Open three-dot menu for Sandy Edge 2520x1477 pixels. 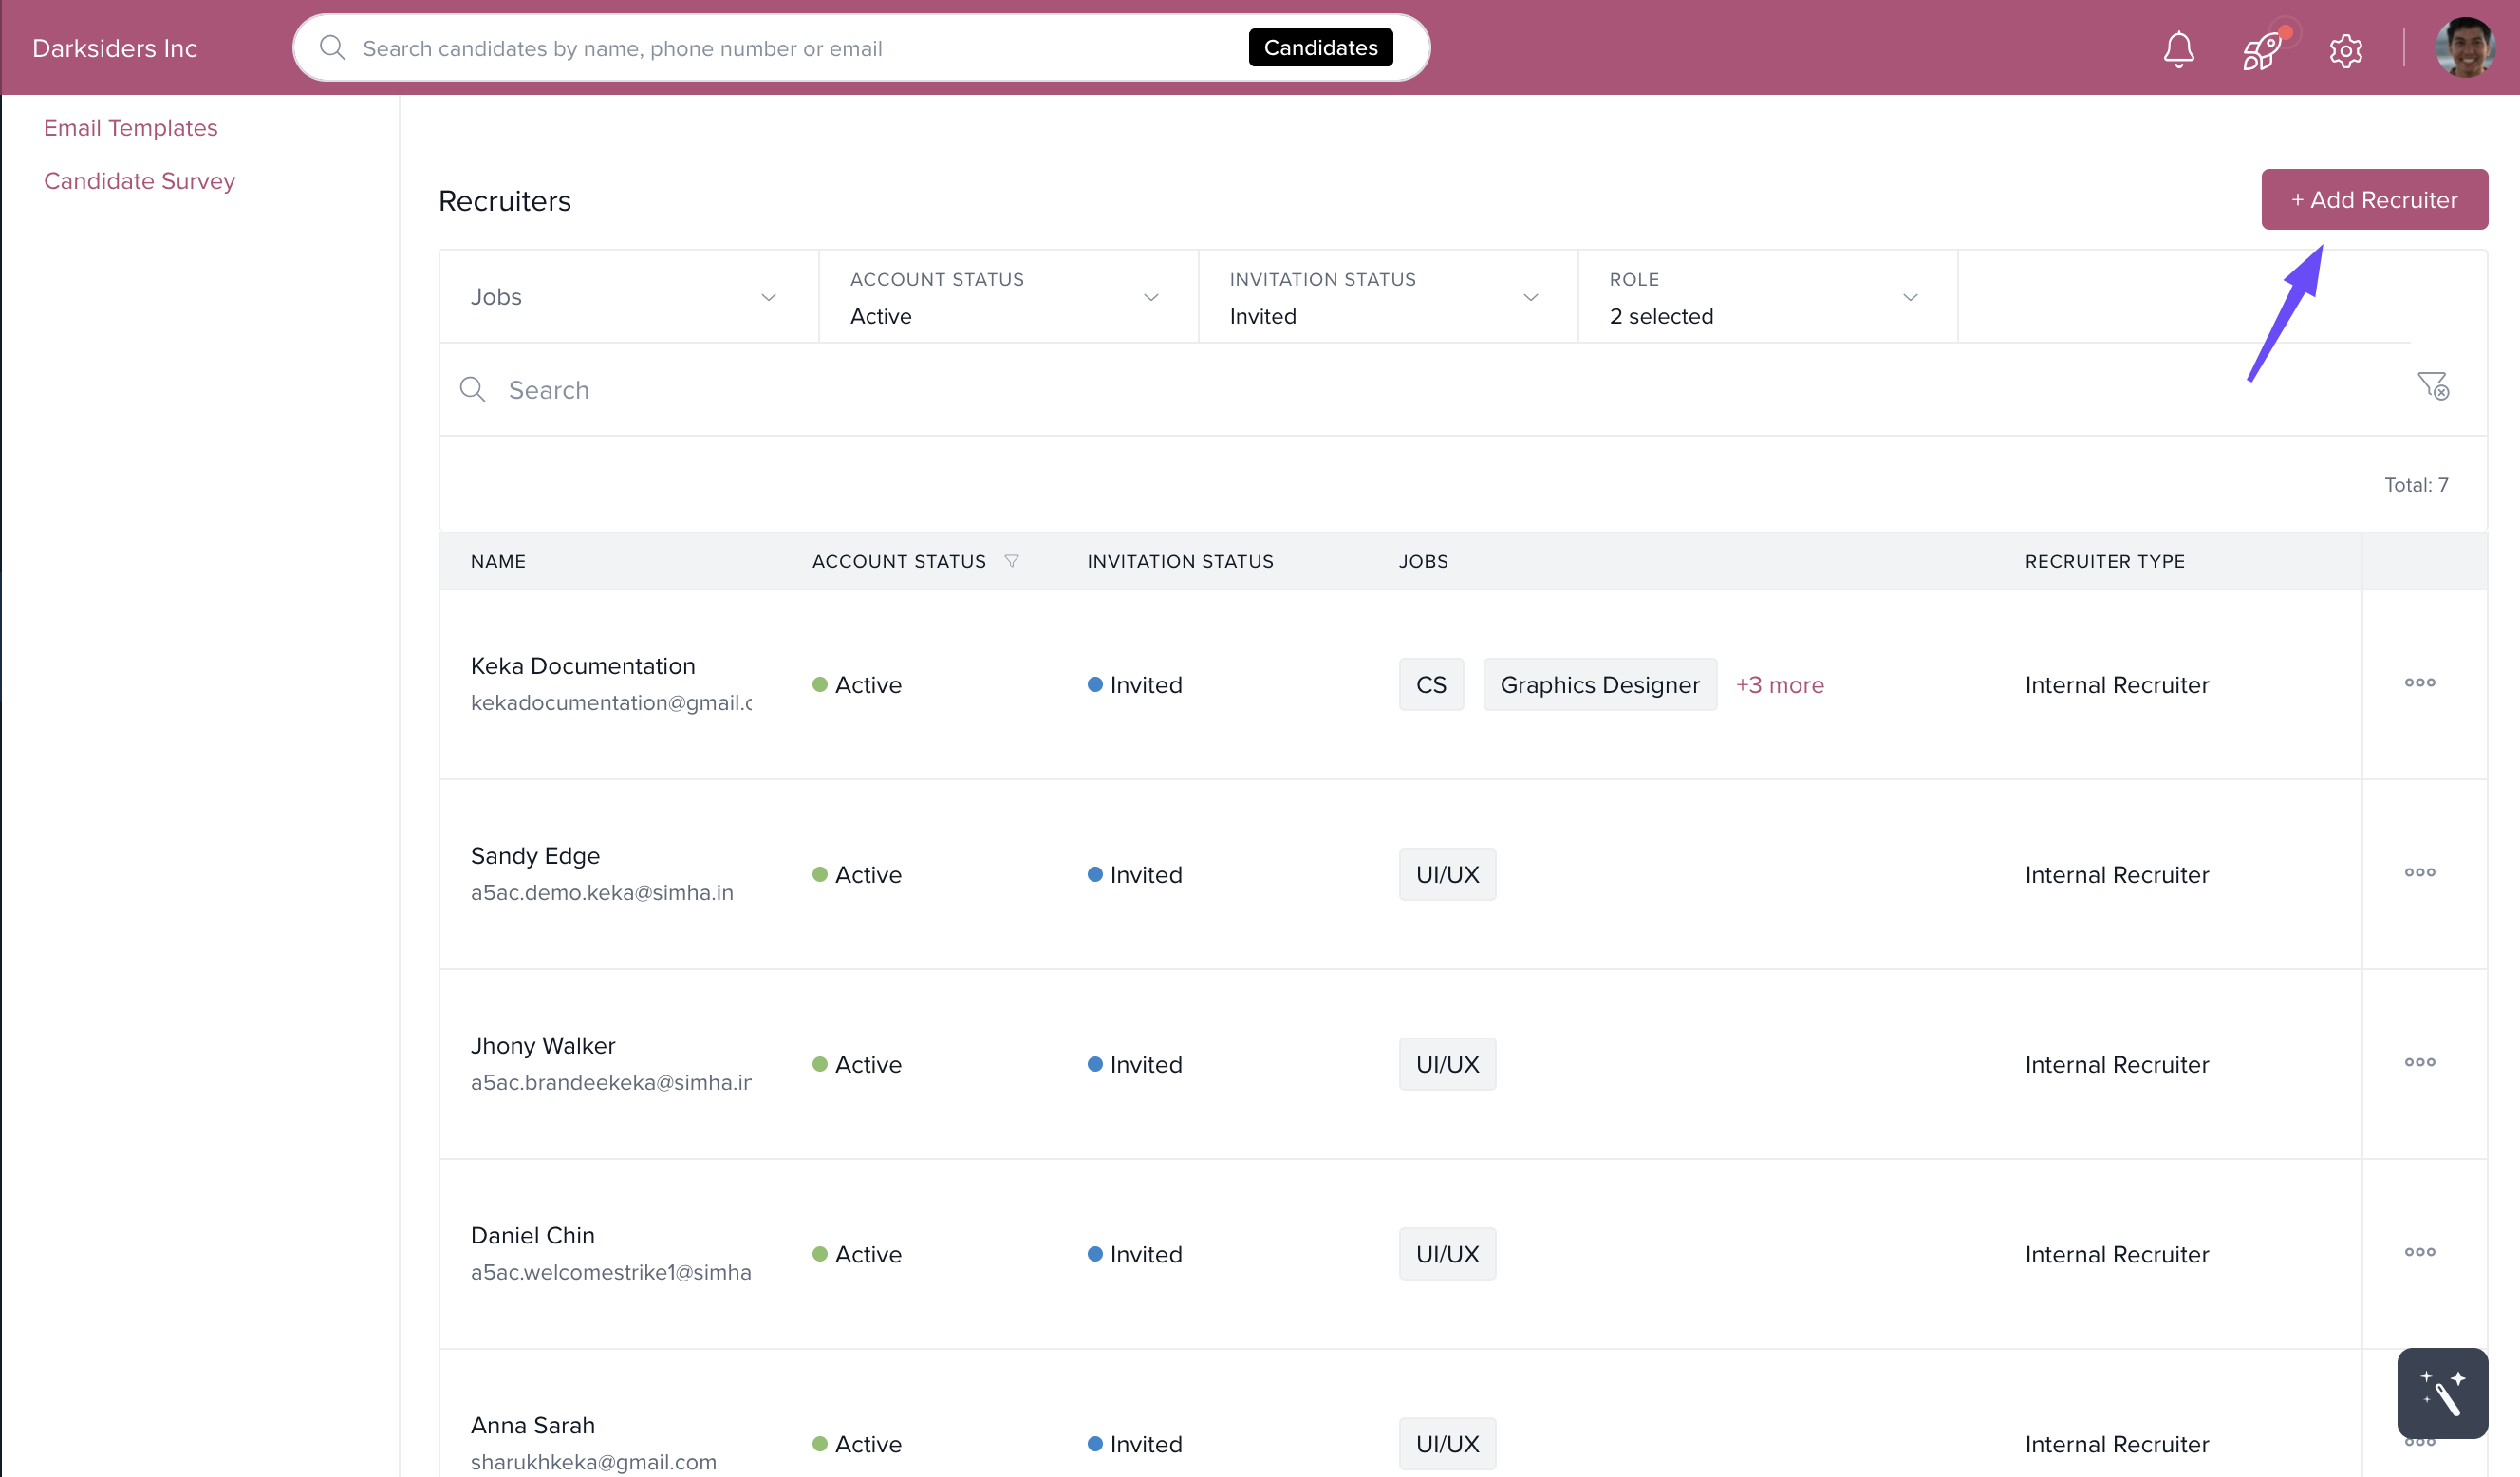pyautogui.click(x=2419, y=873)
